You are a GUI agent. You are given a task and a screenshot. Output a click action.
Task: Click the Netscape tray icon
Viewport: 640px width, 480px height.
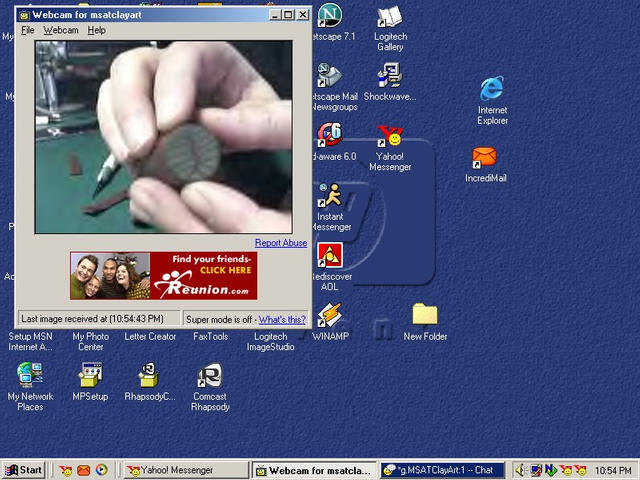tap(551, 471)
